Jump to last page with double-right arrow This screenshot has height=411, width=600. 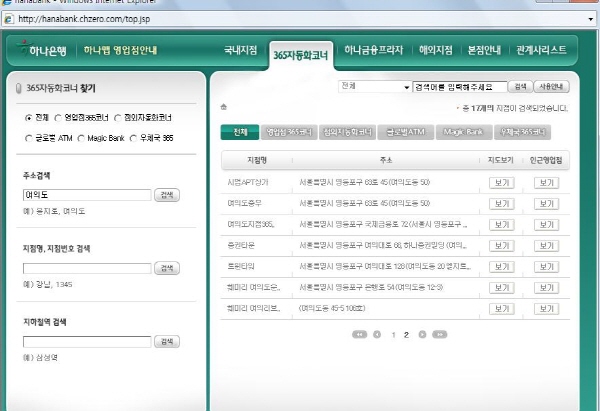tap(439, 334)
